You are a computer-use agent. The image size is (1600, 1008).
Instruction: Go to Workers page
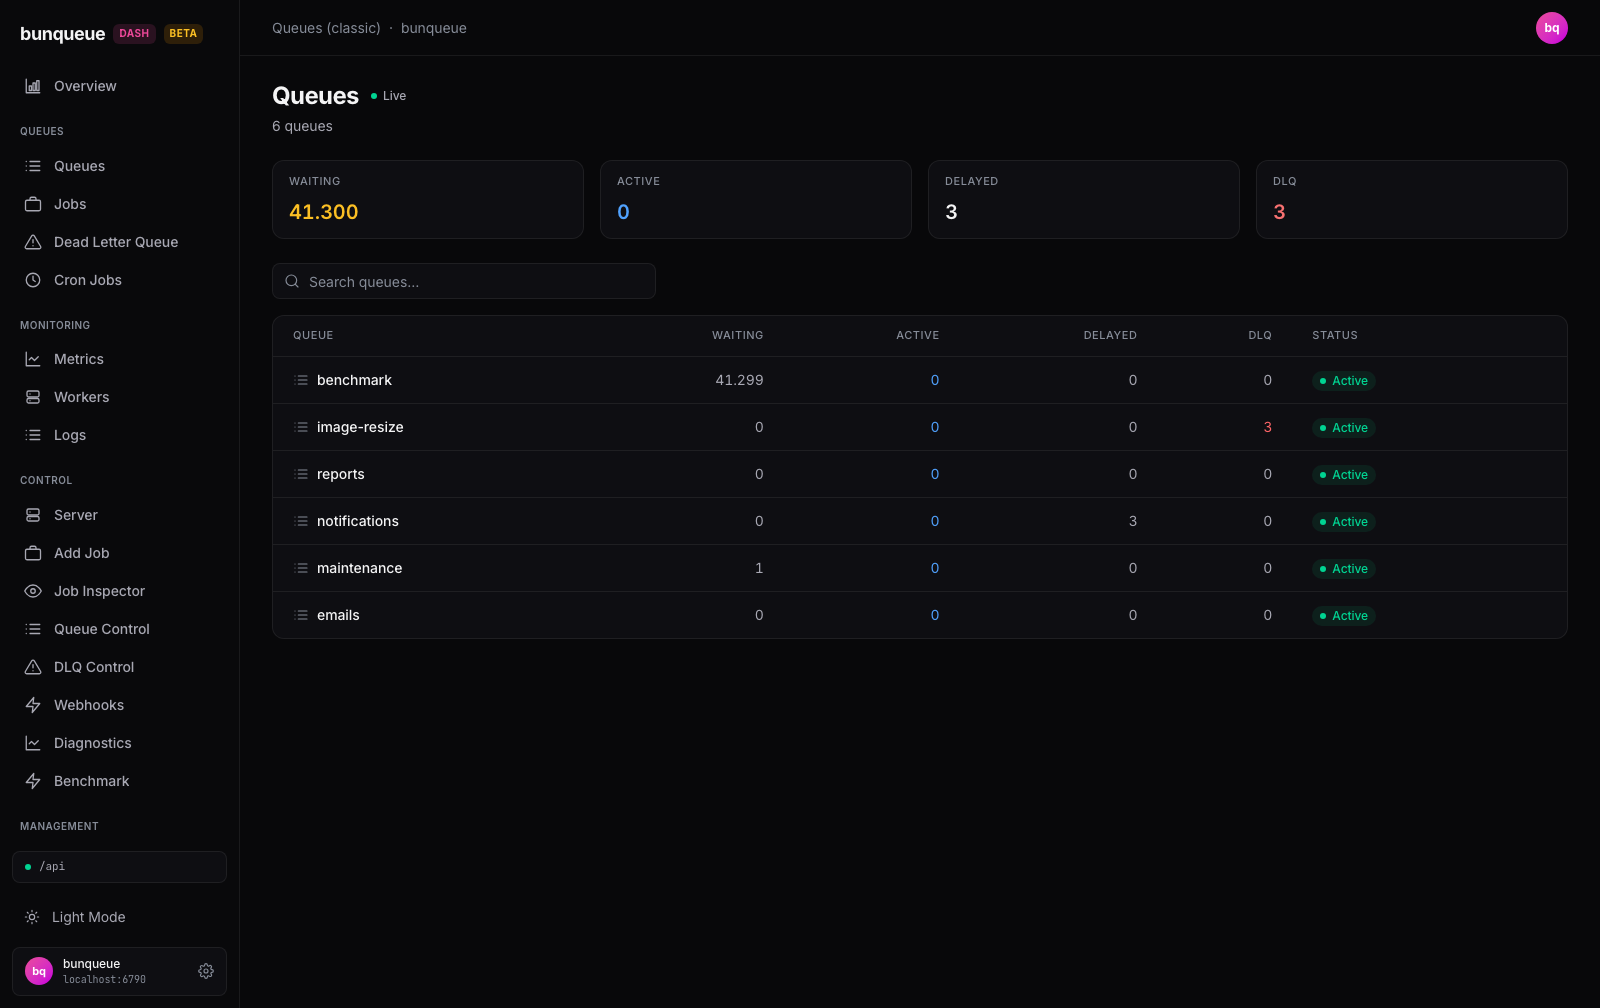point(119,397)
